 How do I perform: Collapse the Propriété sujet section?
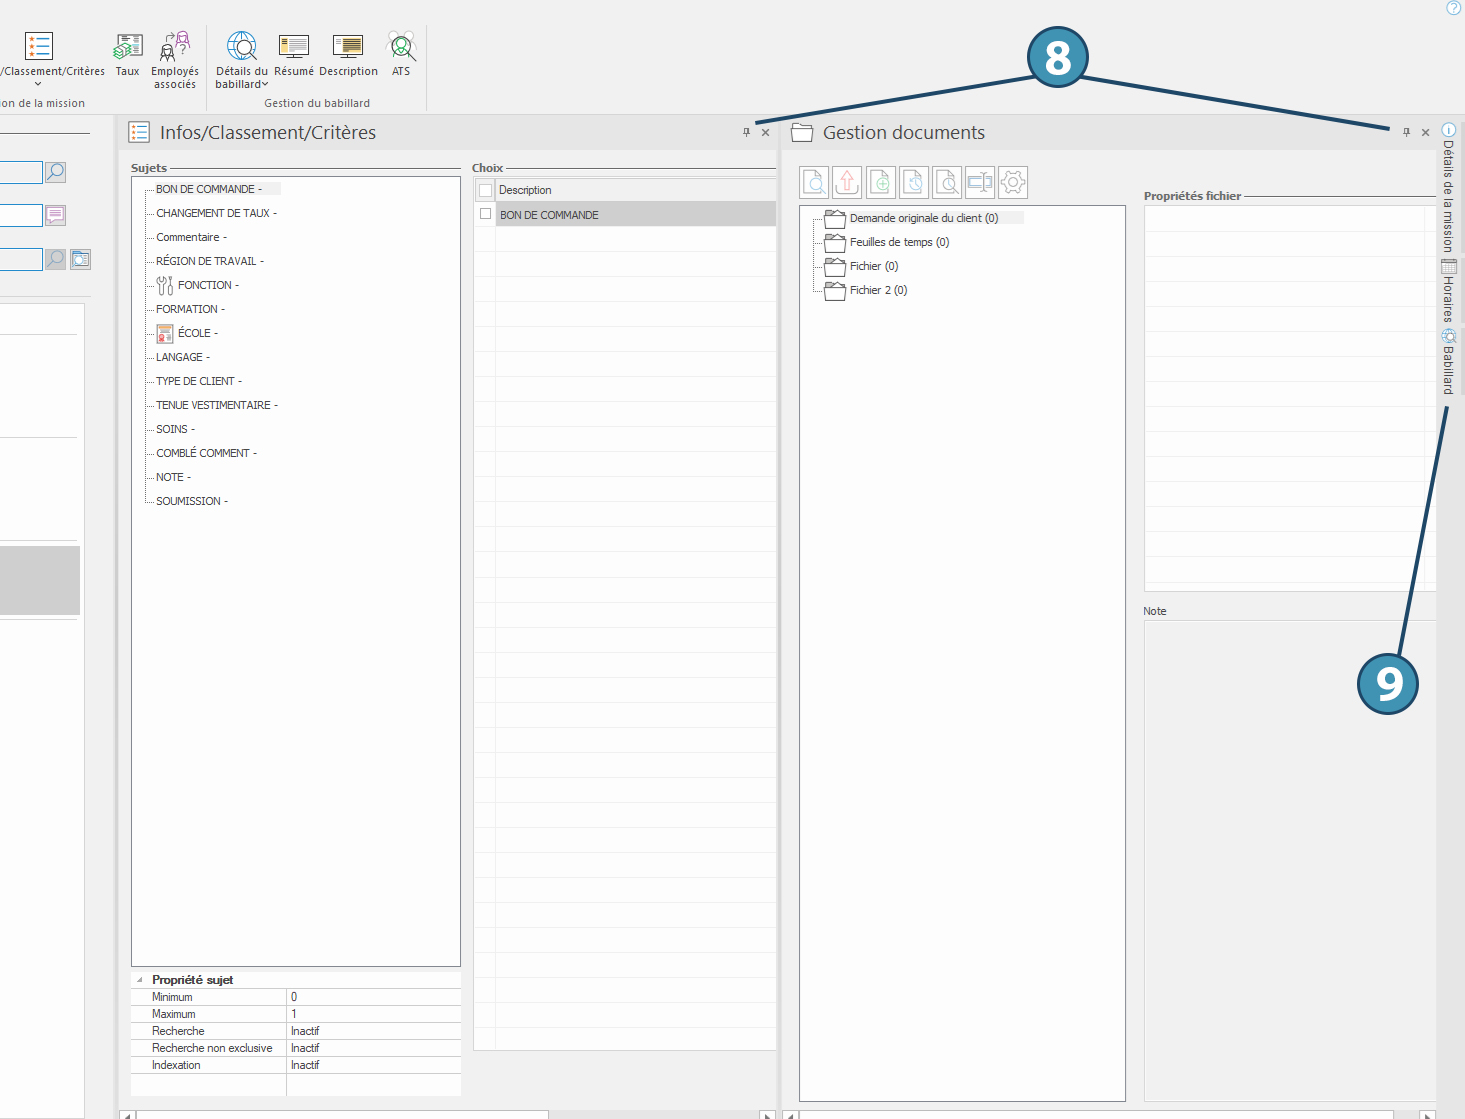pos(139,980)
